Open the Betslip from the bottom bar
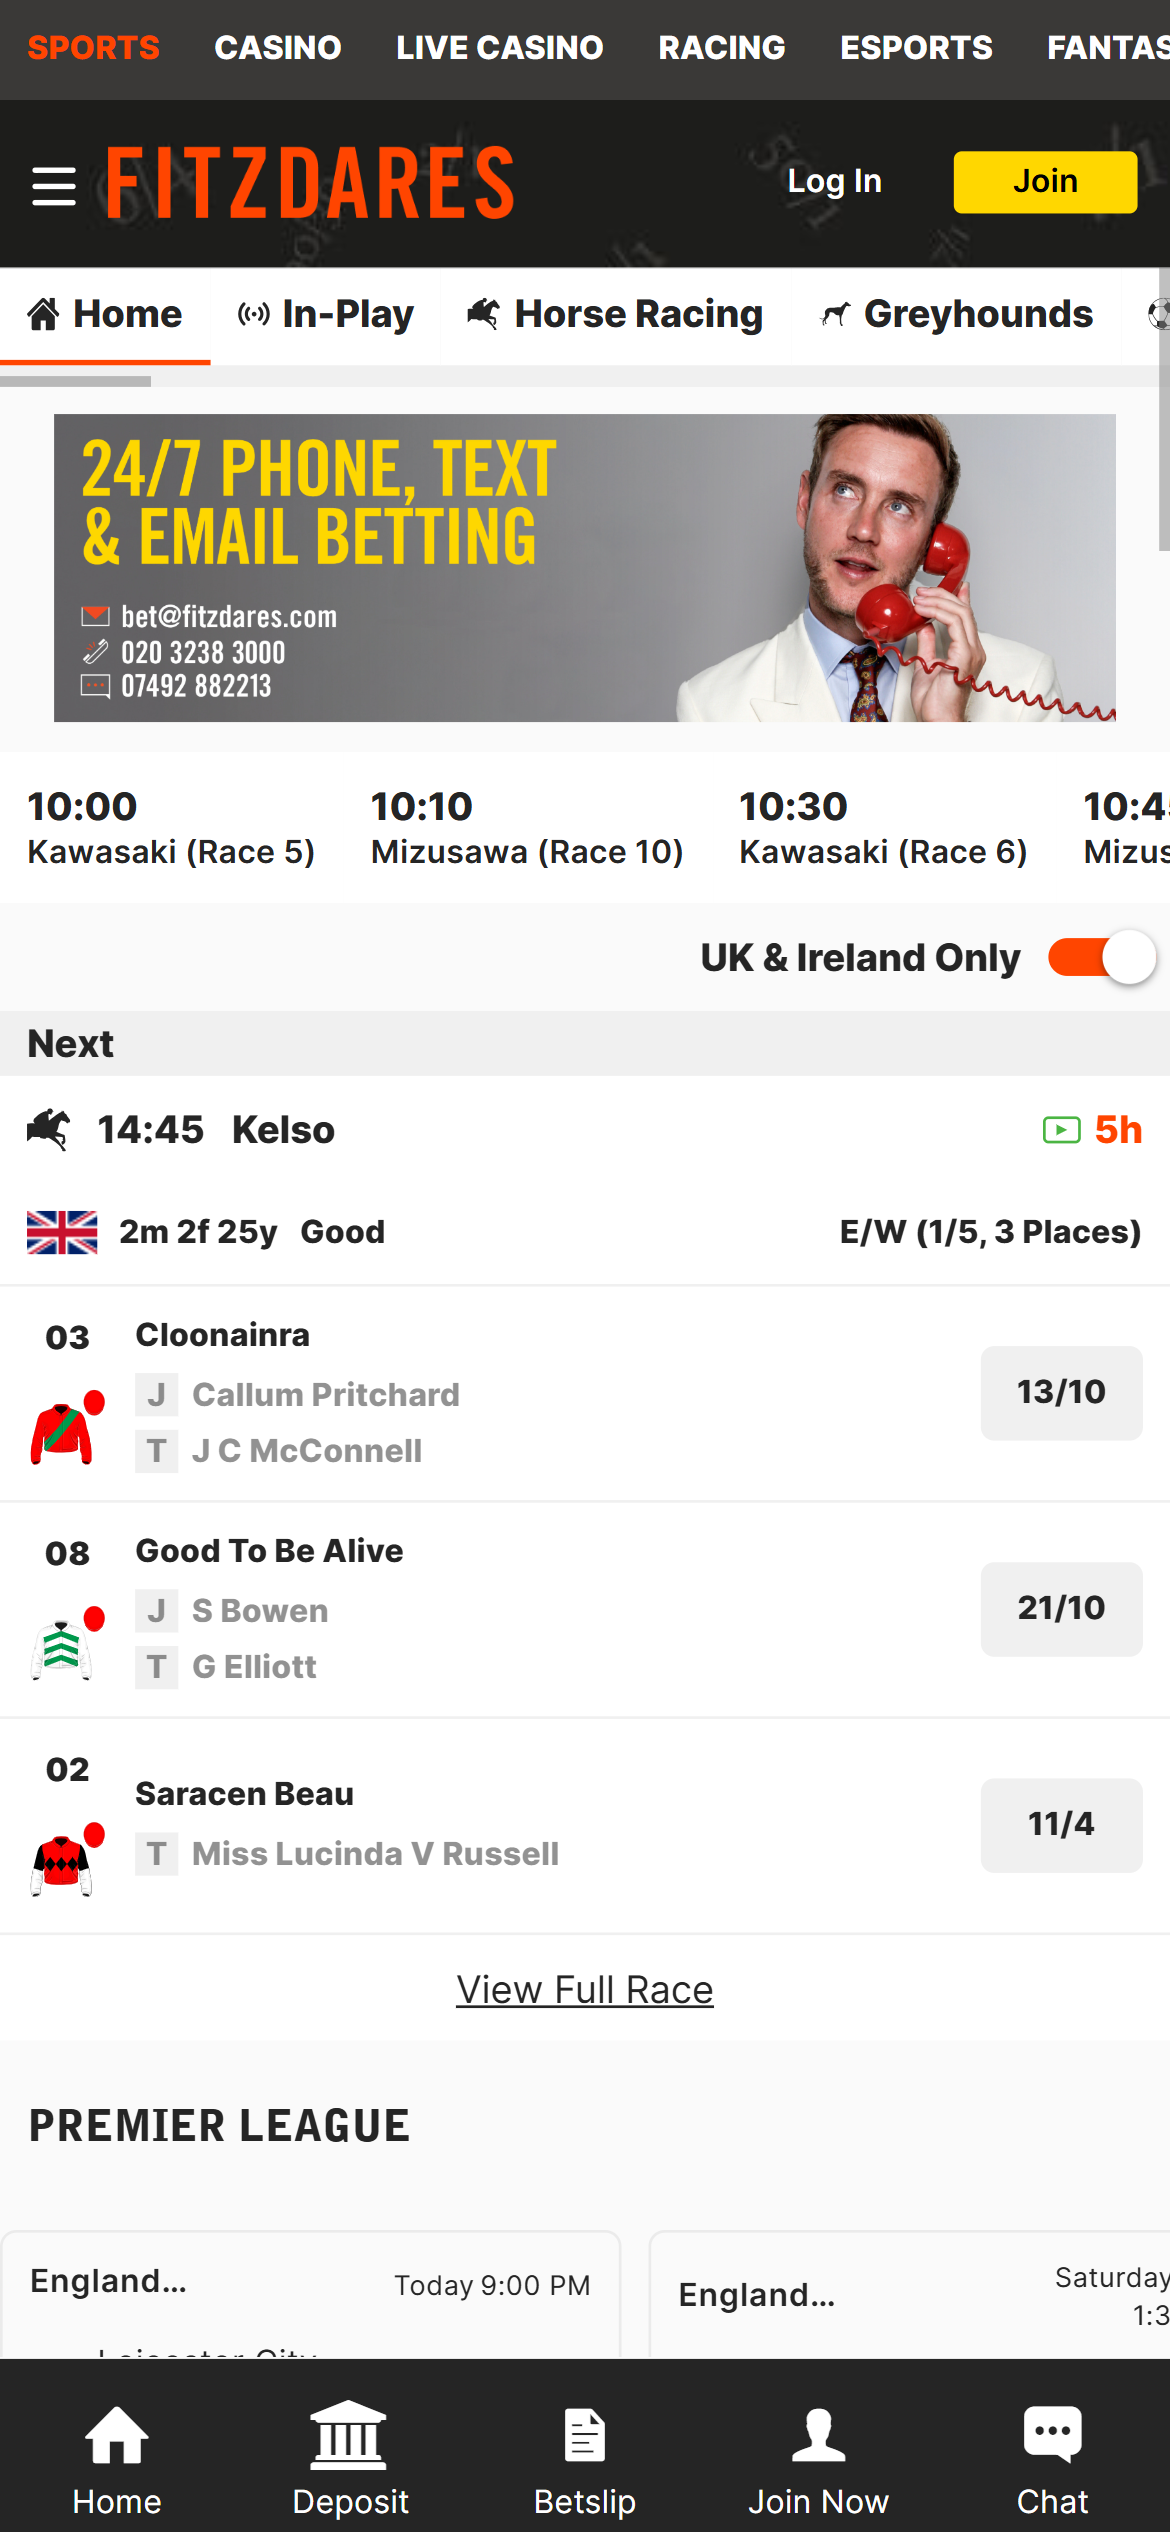Image resolution: width=1170 pixels, height=2532 pixels. click(584, 2460)
